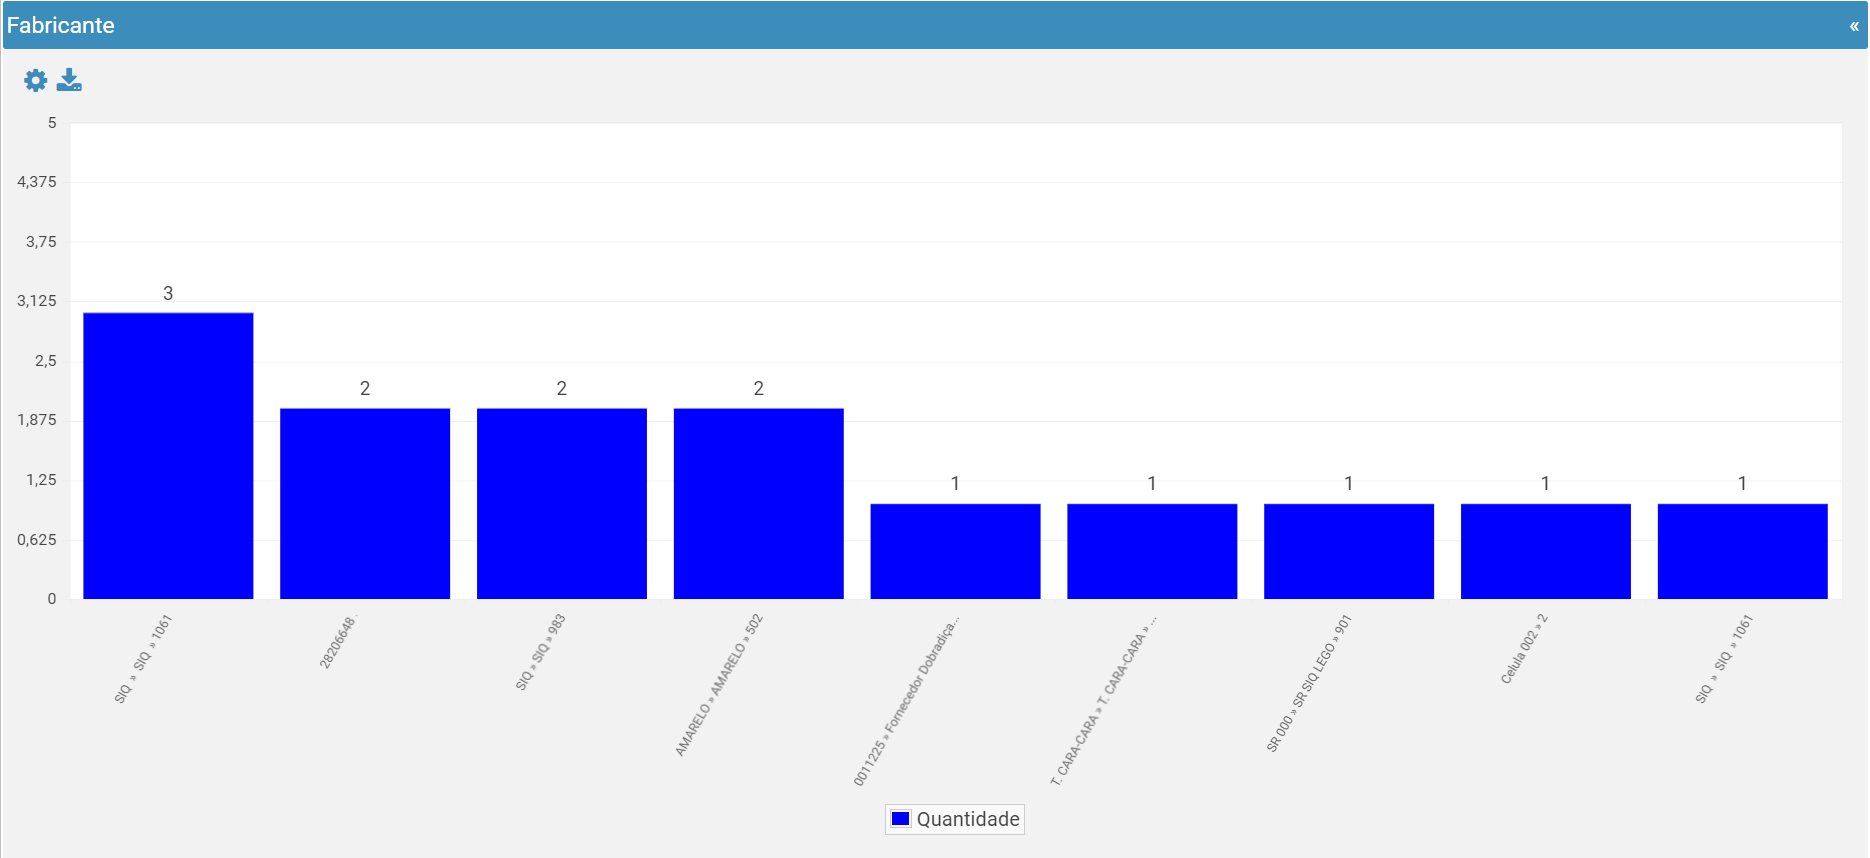
Task: Download the chart data
Action: (69, 80)
